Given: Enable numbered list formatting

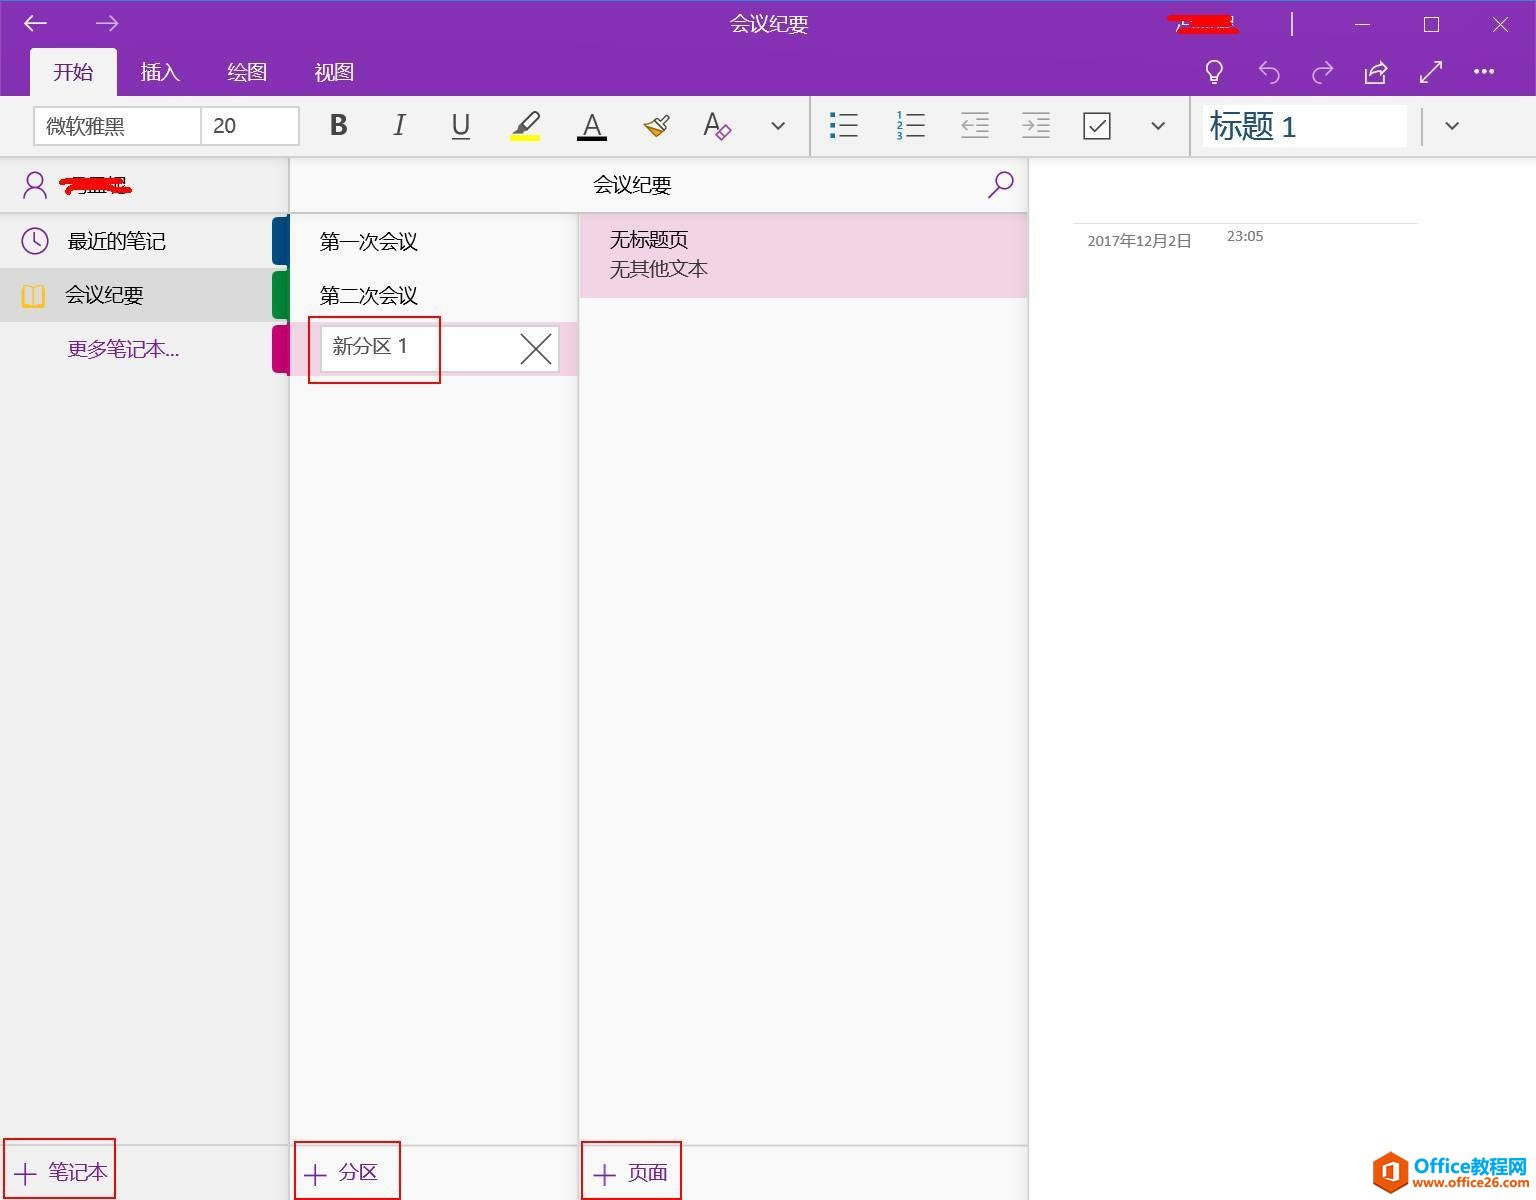Looking at the screenshot, I should (x=910, y=126).
